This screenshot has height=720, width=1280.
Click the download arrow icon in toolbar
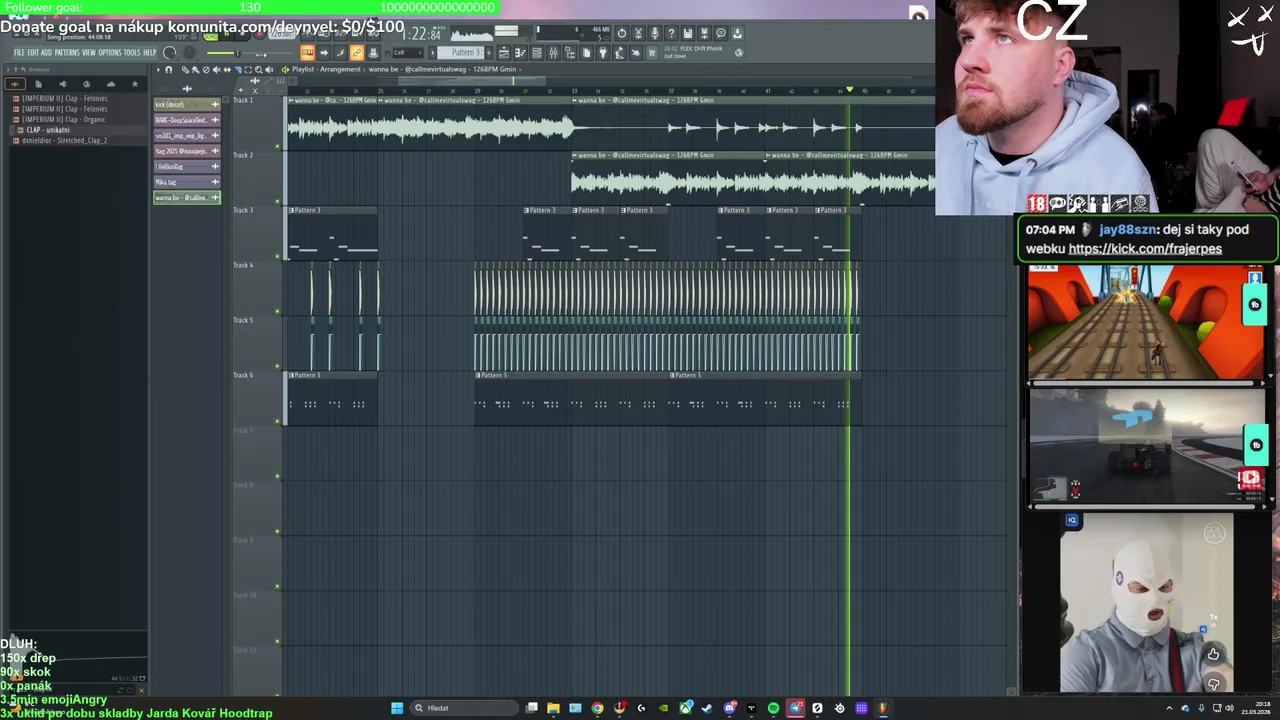click(737, 33)
